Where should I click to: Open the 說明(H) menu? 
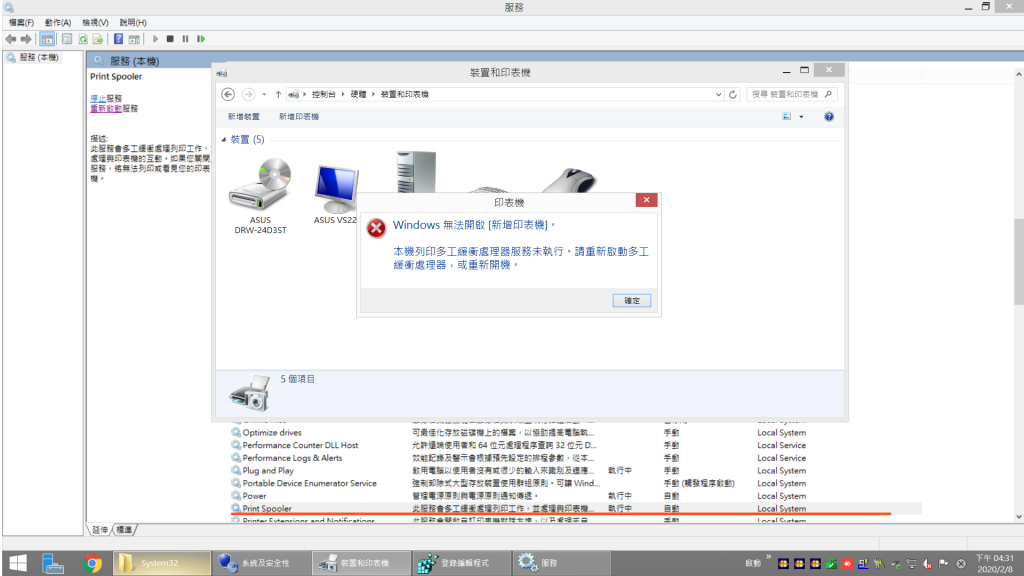pos(133,23)
